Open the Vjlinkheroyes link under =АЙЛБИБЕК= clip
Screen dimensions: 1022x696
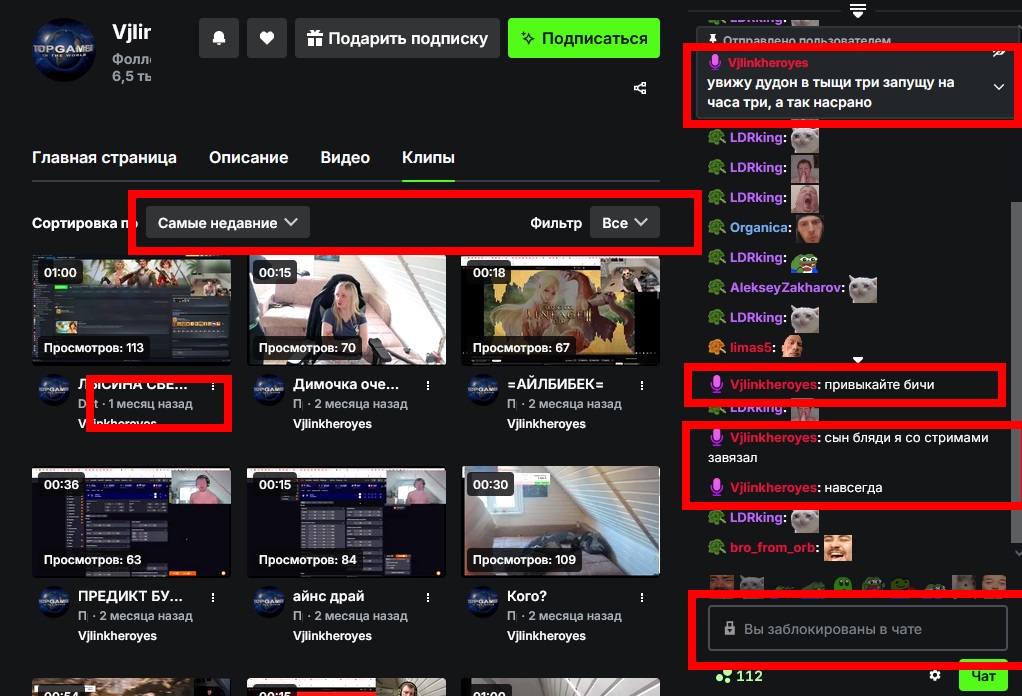546,424
